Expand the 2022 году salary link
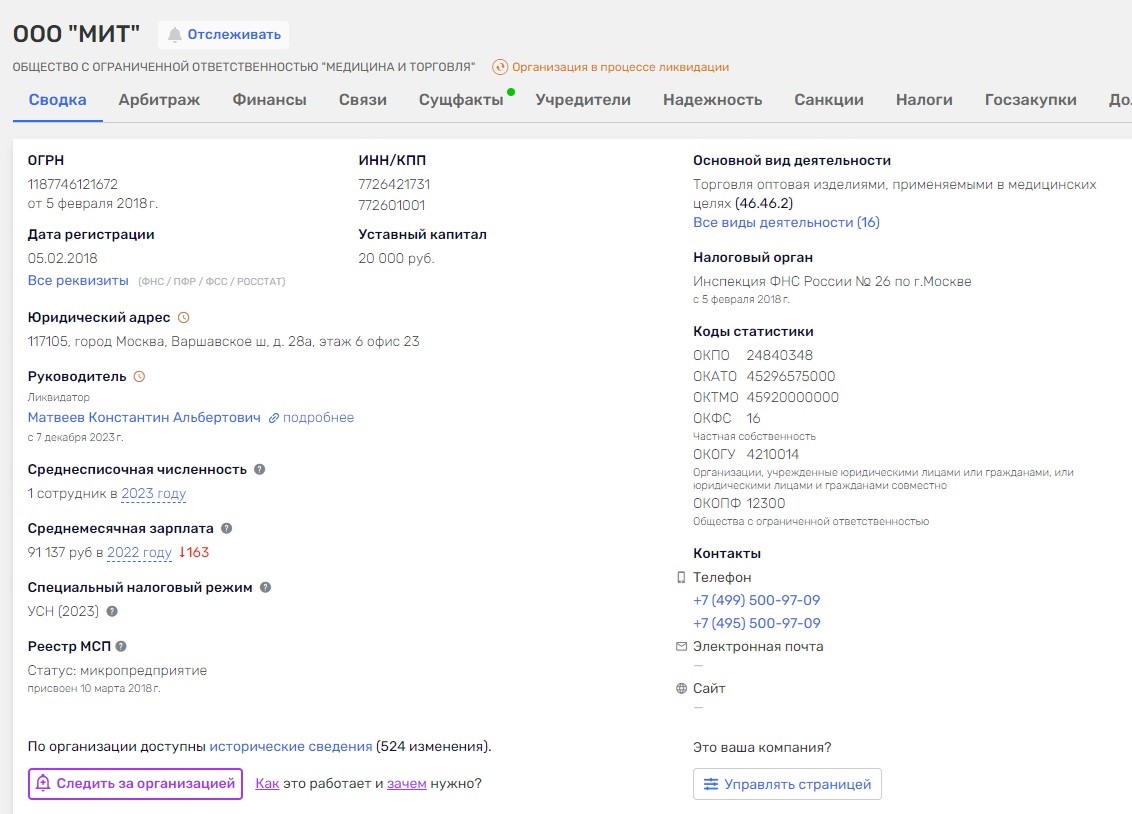1132x814 pixels. (x=139, y=553)
